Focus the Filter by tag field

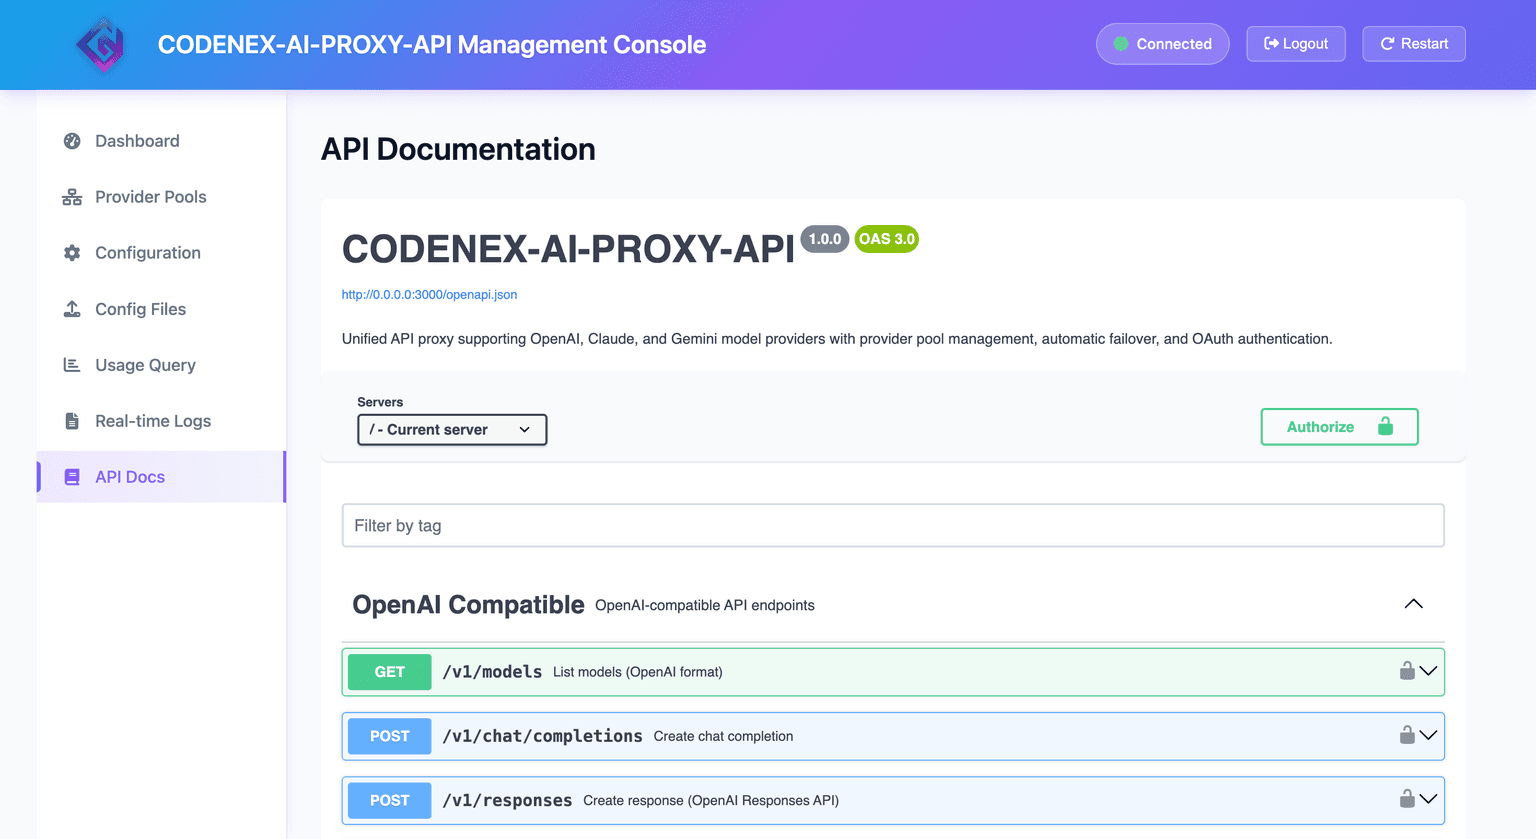(893, 526)
